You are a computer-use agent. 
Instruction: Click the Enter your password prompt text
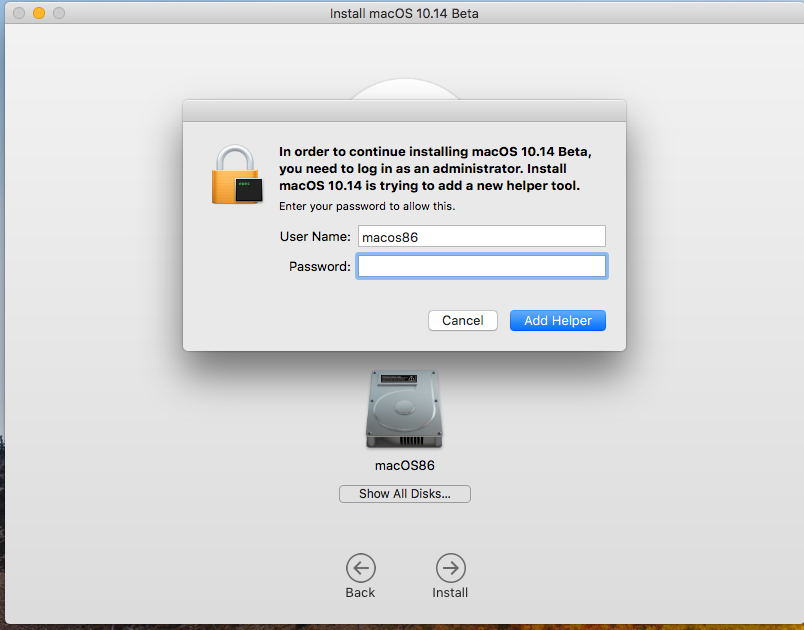point(367,206)
